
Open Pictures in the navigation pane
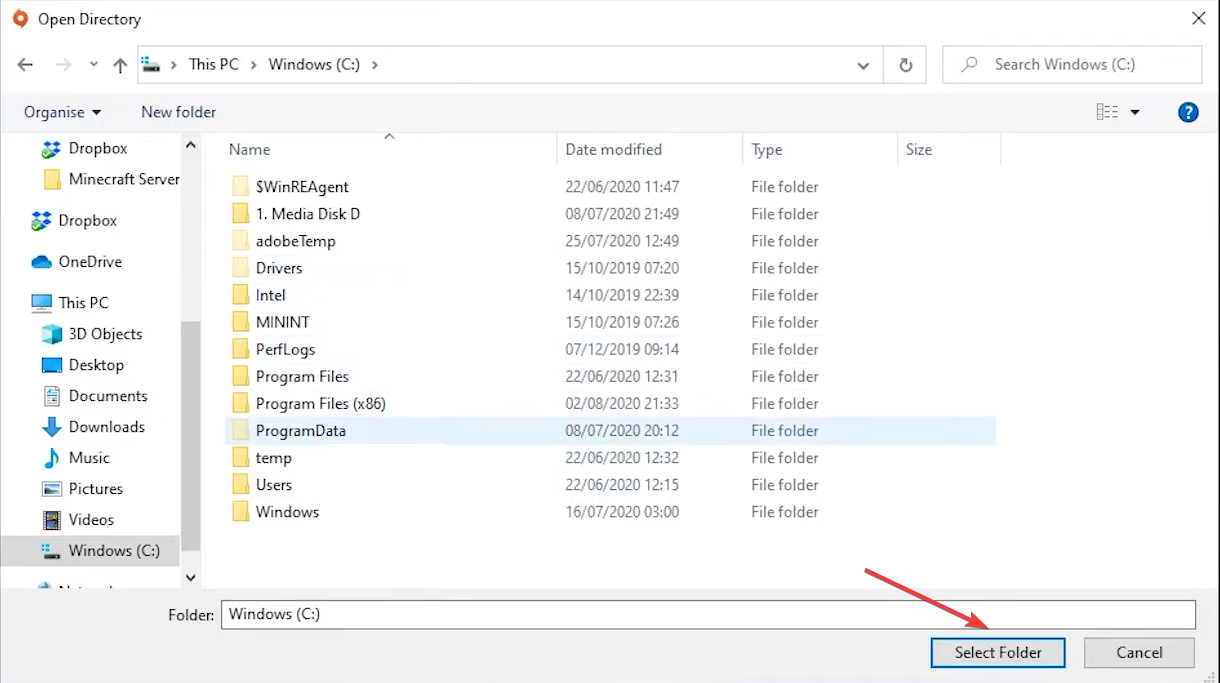[x=96, y=488]
